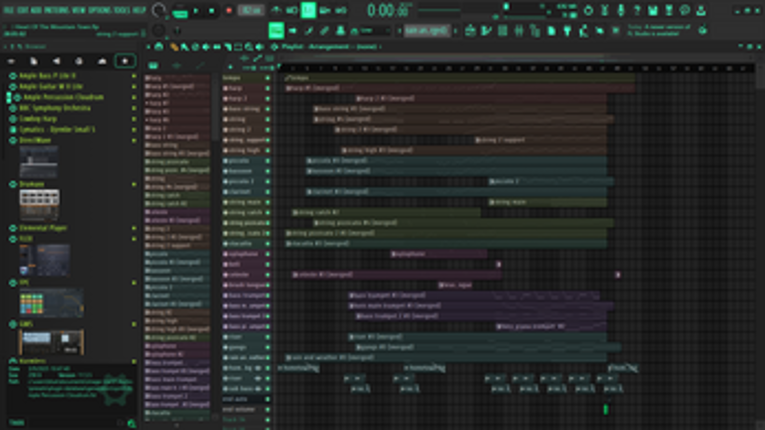Open the piano roll view icon
Image resolution: width=765 pixels, height=430 pixels.
click(486, 31)
